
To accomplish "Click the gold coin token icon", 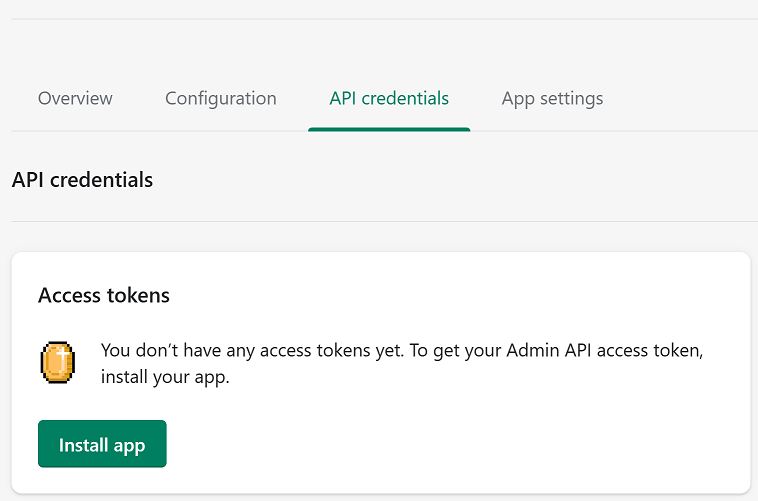I will [58, 362].
